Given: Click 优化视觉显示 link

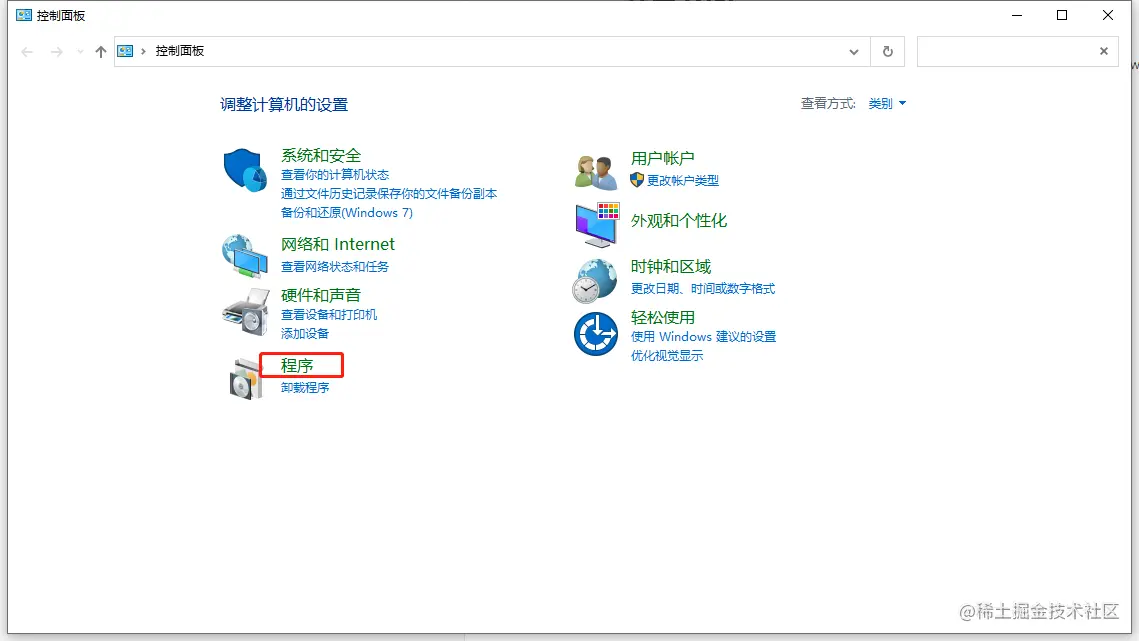Looking at the screenshot, I should [x=667, y=356].
